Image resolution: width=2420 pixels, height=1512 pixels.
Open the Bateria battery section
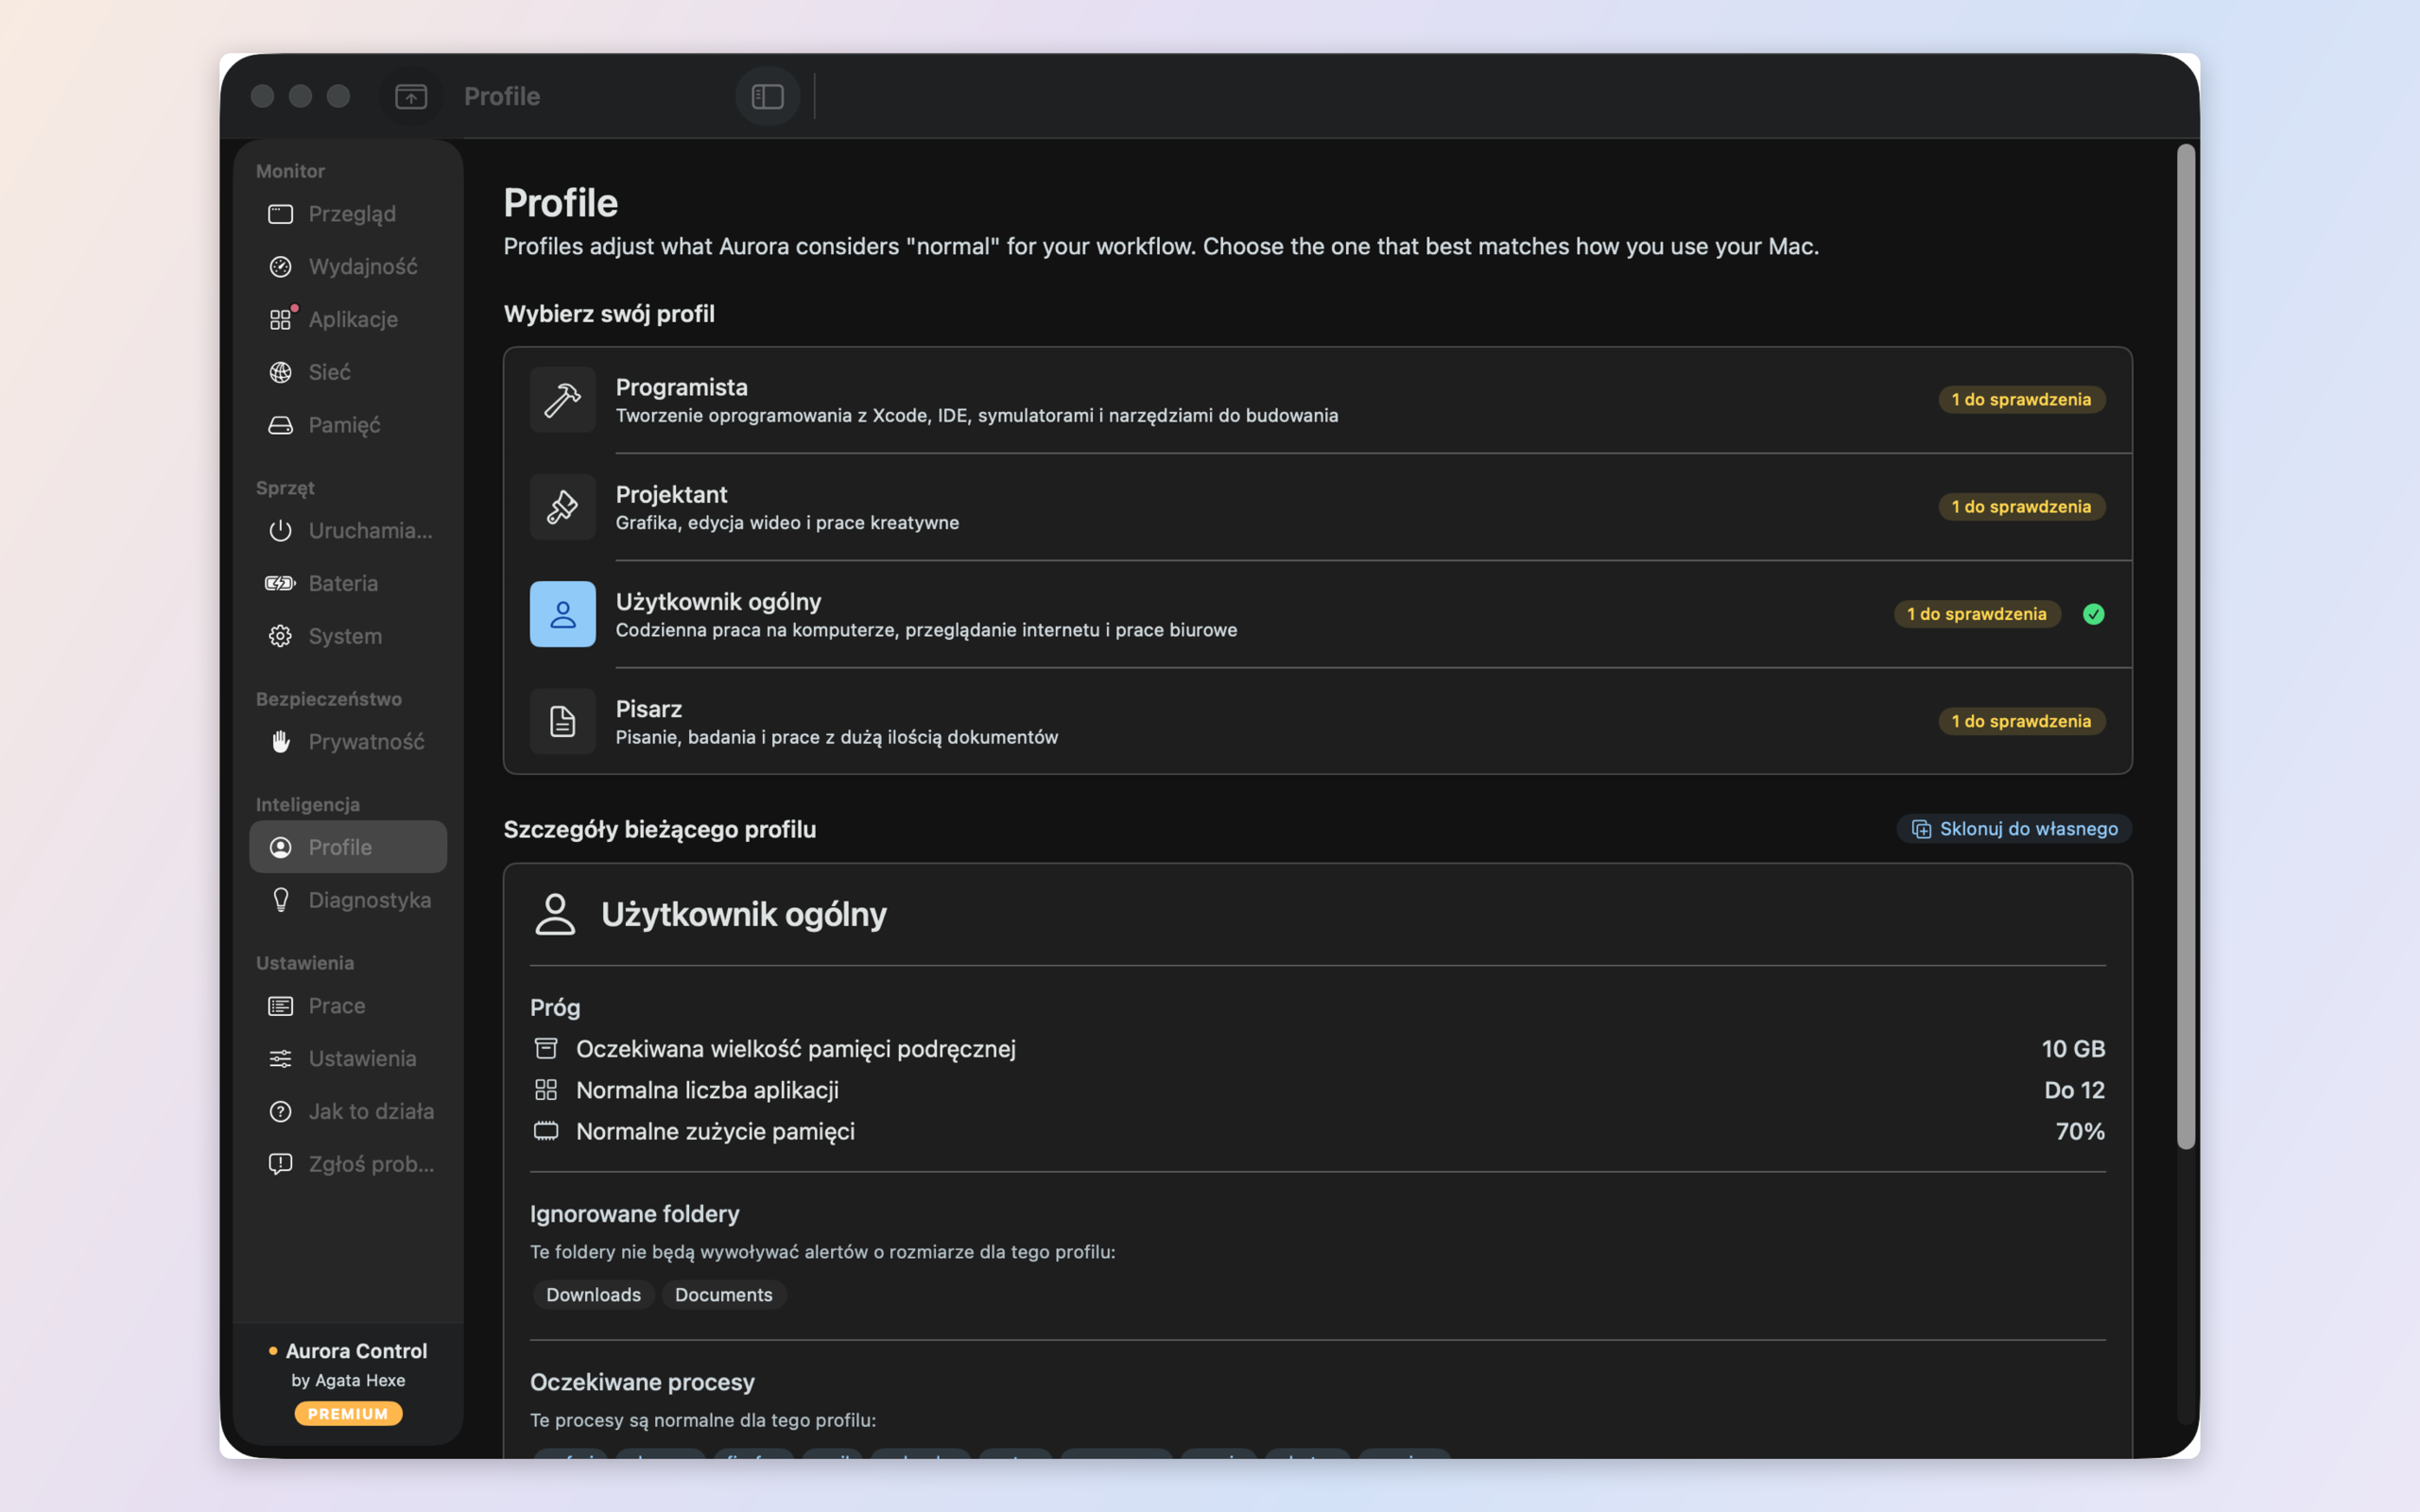[x=348, y=583]
